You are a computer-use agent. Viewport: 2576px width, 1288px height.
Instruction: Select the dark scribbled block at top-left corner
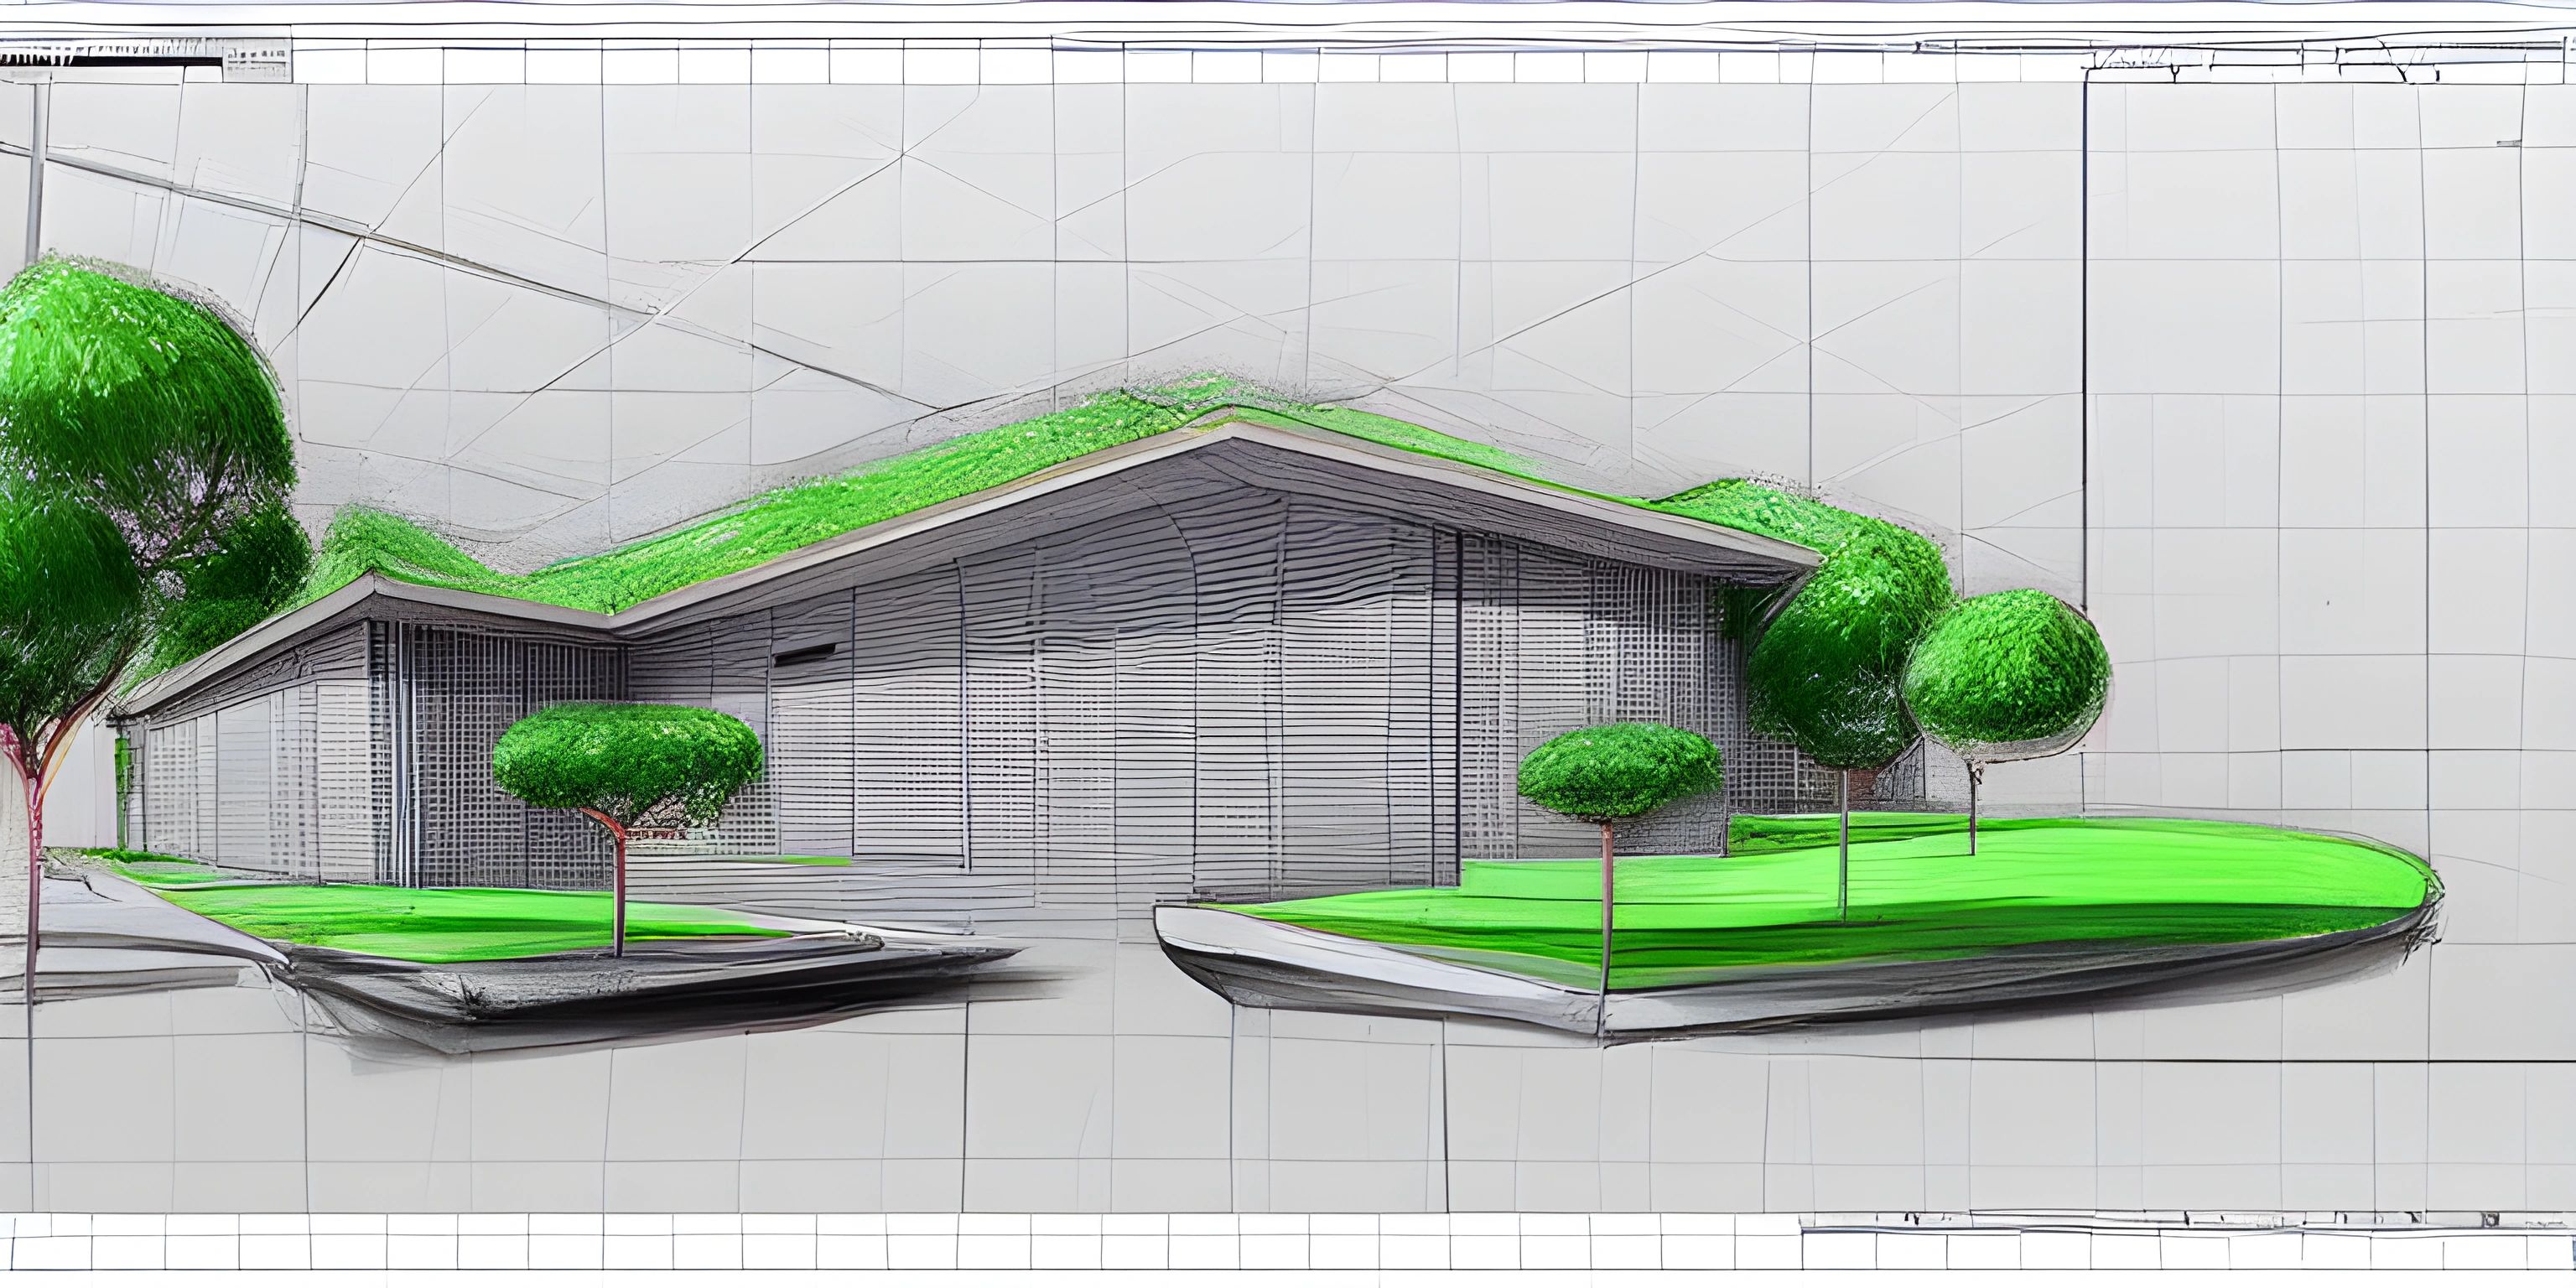(110, 60)
